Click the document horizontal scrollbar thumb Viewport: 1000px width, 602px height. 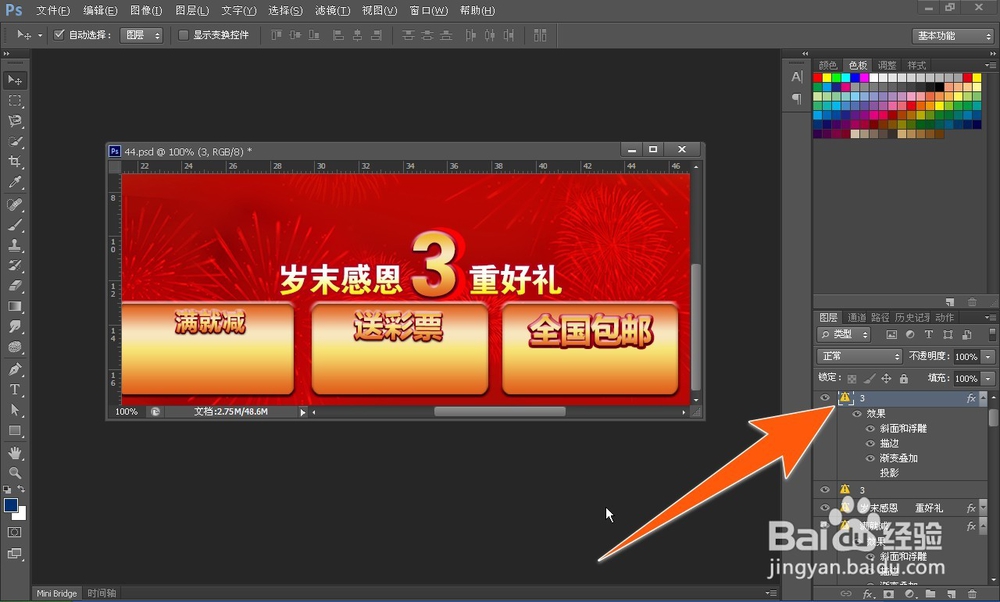(x=500, y=412)
